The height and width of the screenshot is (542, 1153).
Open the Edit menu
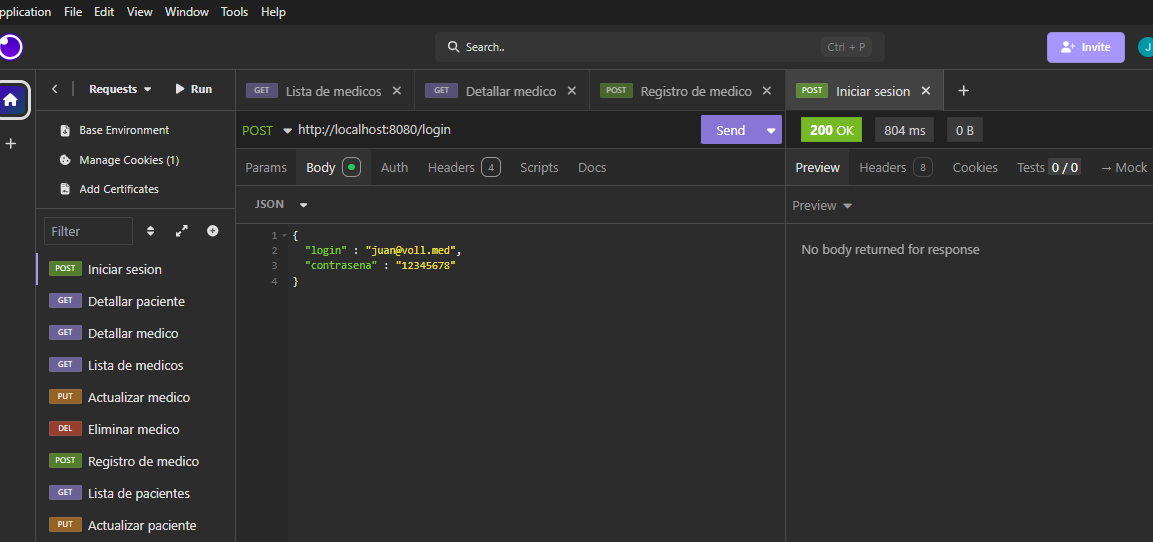click(104, 12)
